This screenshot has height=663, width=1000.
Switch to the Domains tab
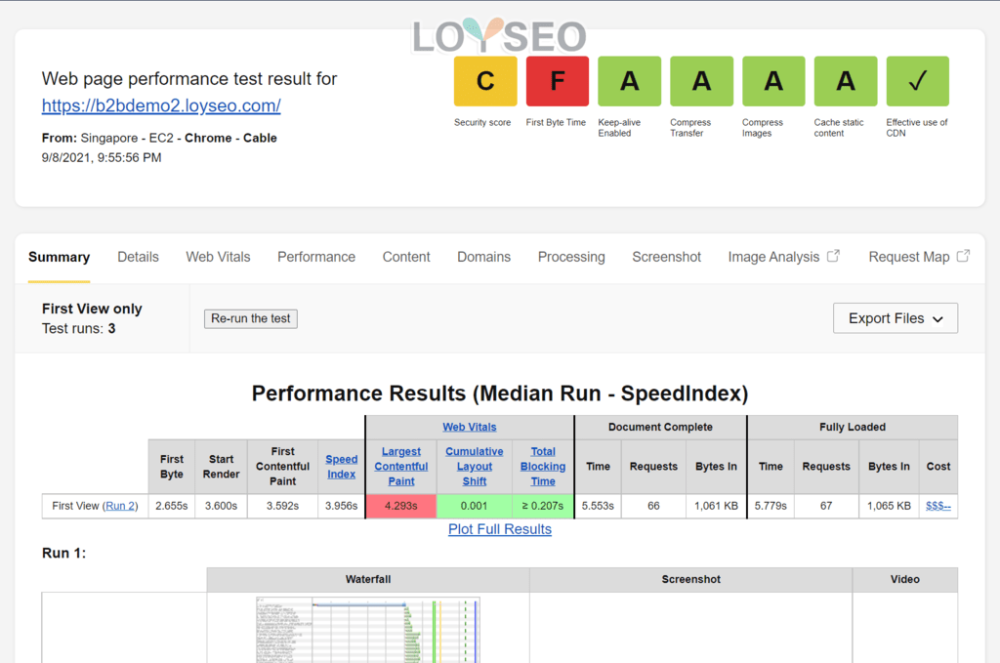484,257
